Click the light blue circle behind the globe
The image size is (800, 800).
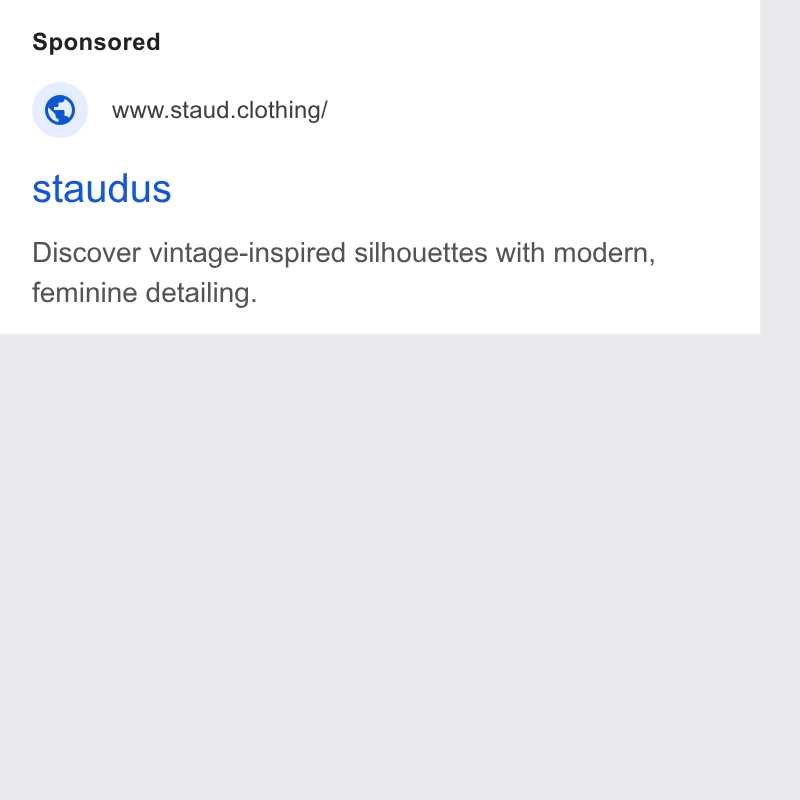[60, 110]
